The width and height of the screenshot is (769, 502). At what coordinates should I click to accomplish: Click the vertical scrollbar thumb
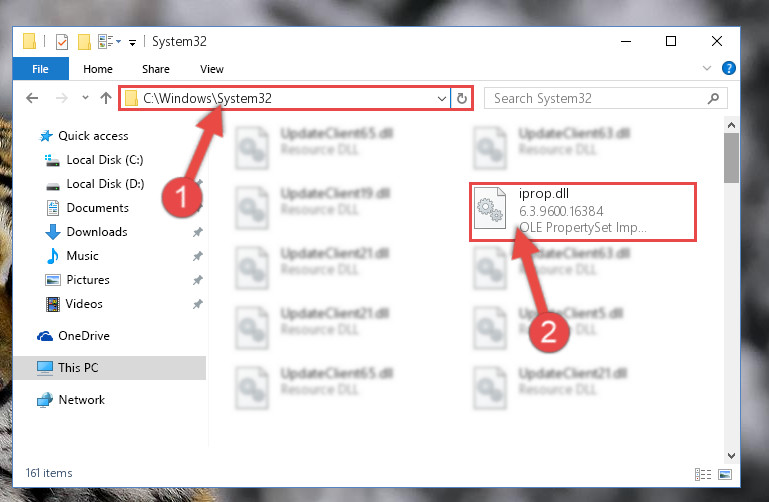click(x=731, y=158)
